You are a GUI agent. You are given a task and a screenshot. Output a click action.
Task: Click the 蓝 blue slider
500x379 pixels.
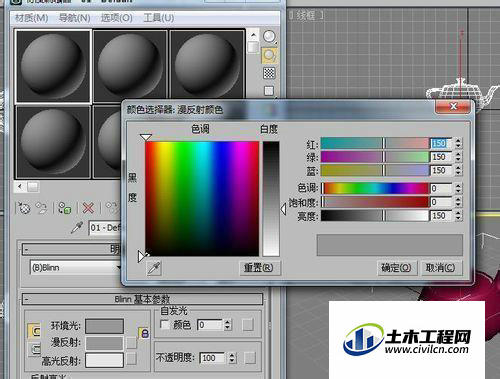pos(375,170)
